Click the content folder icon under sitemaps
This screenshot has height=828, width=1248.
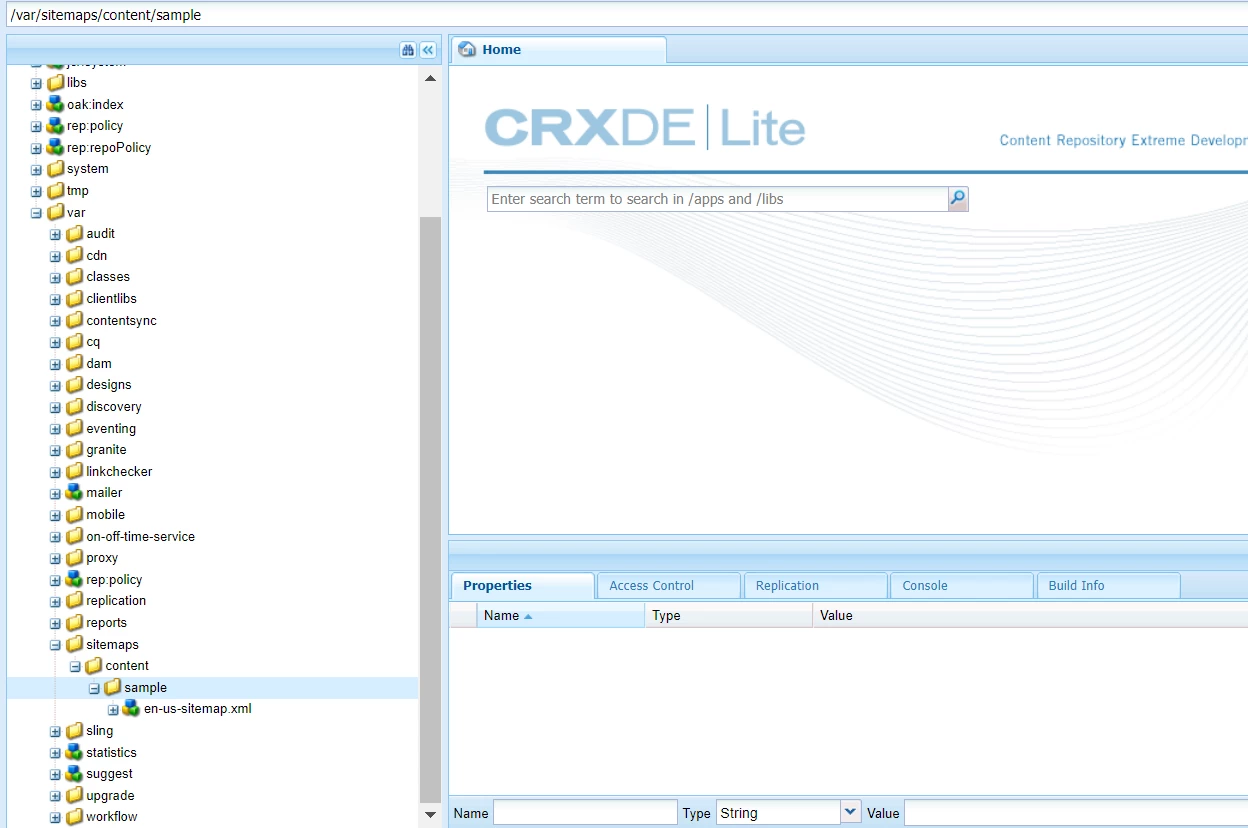(x=93, y=665)
